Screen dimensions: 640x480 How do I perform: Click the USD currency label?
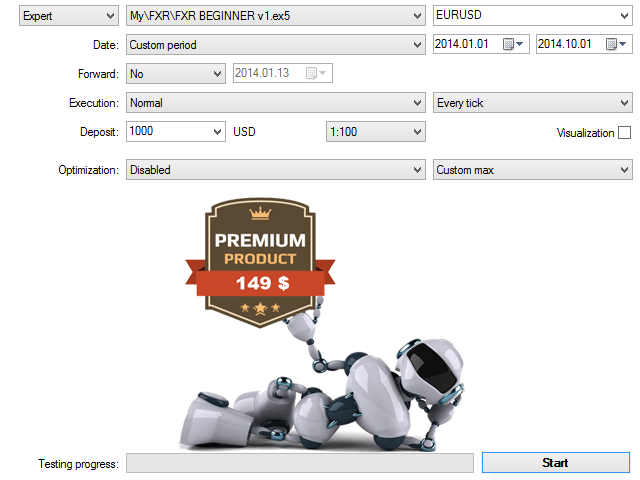[244, 131]
